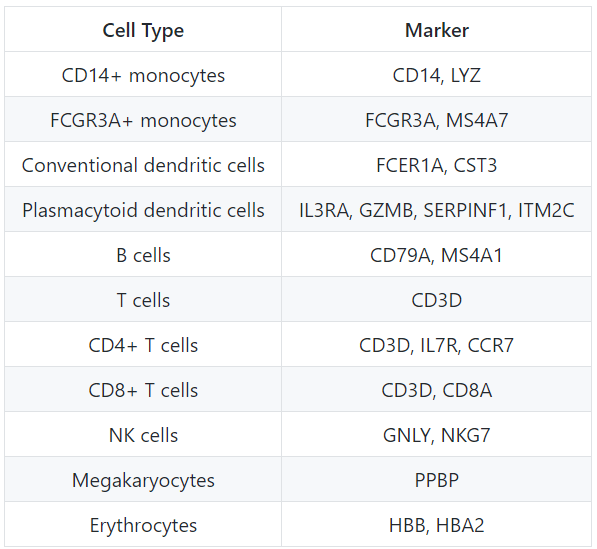Select the B cells row label
The height and width of the screenshot is (549, 597).
coord(143,255)
